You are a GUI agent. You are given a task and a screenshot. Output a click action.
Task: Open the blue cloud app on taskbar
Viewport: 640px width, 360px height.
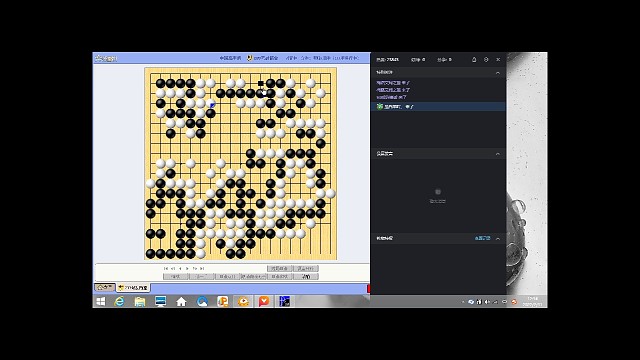[202, 301]
